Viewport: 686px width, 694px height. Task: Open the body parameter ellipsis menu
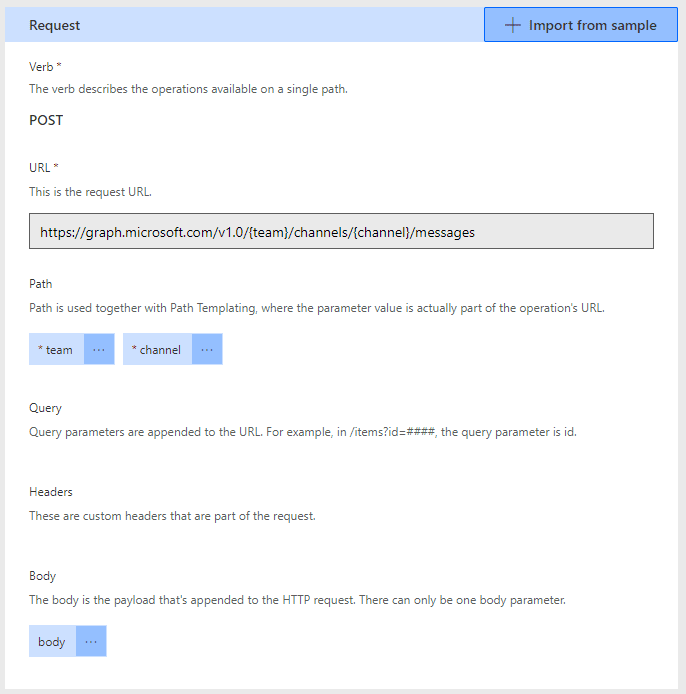click(91, 641)
